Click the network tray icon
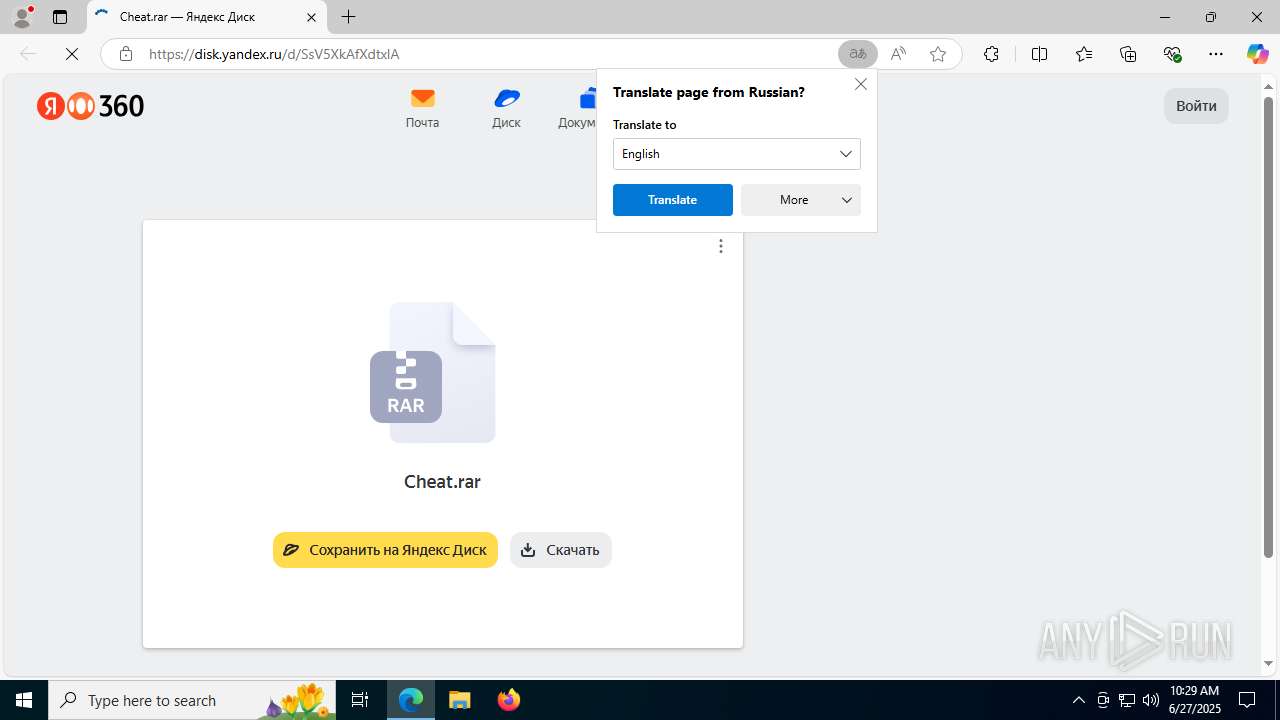Viewport: 1280px width, 720px height. tap(1126, 700)
